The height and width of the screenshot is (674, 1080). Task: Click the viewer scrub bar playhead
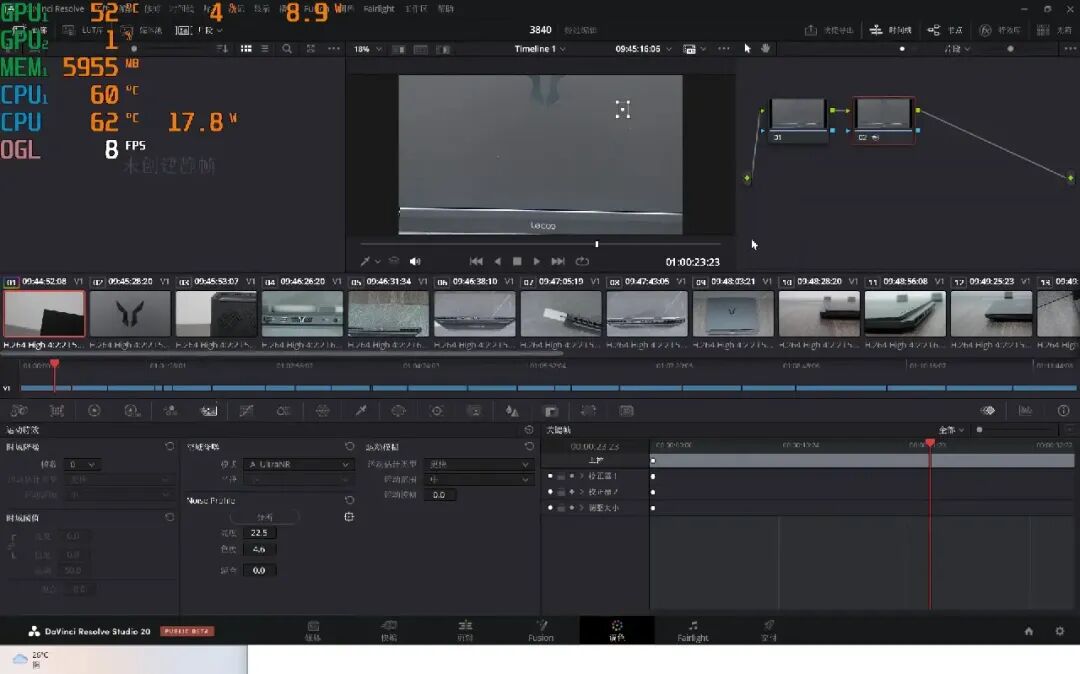coord(596,244)
